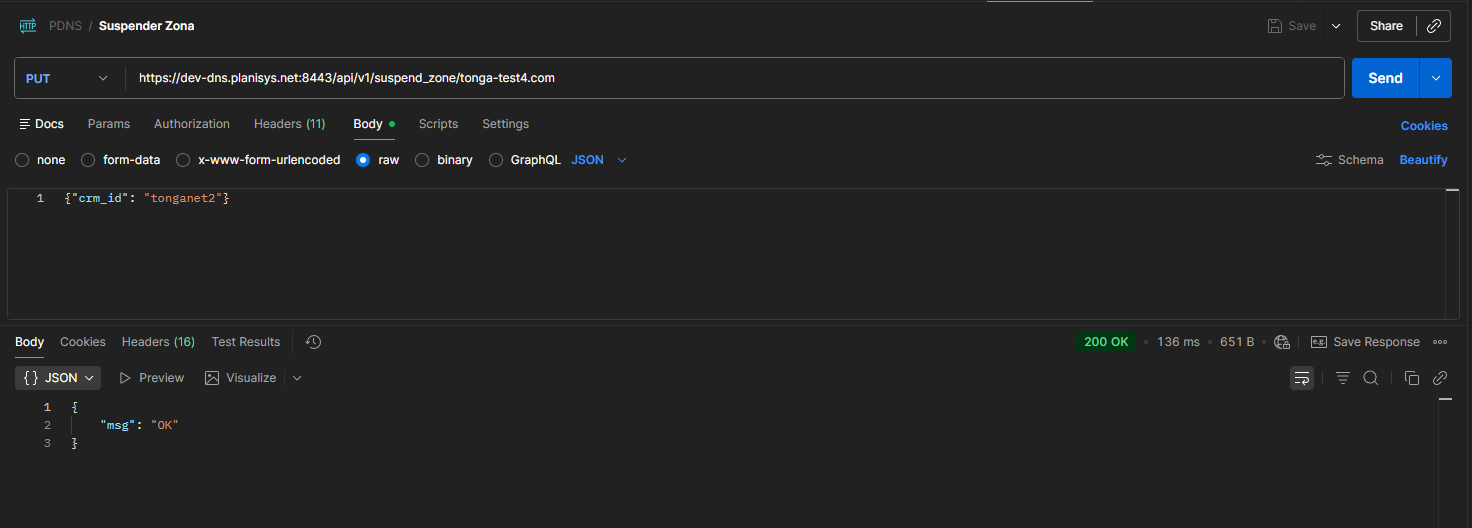Open response more options ellipsis

(1440, 342)
